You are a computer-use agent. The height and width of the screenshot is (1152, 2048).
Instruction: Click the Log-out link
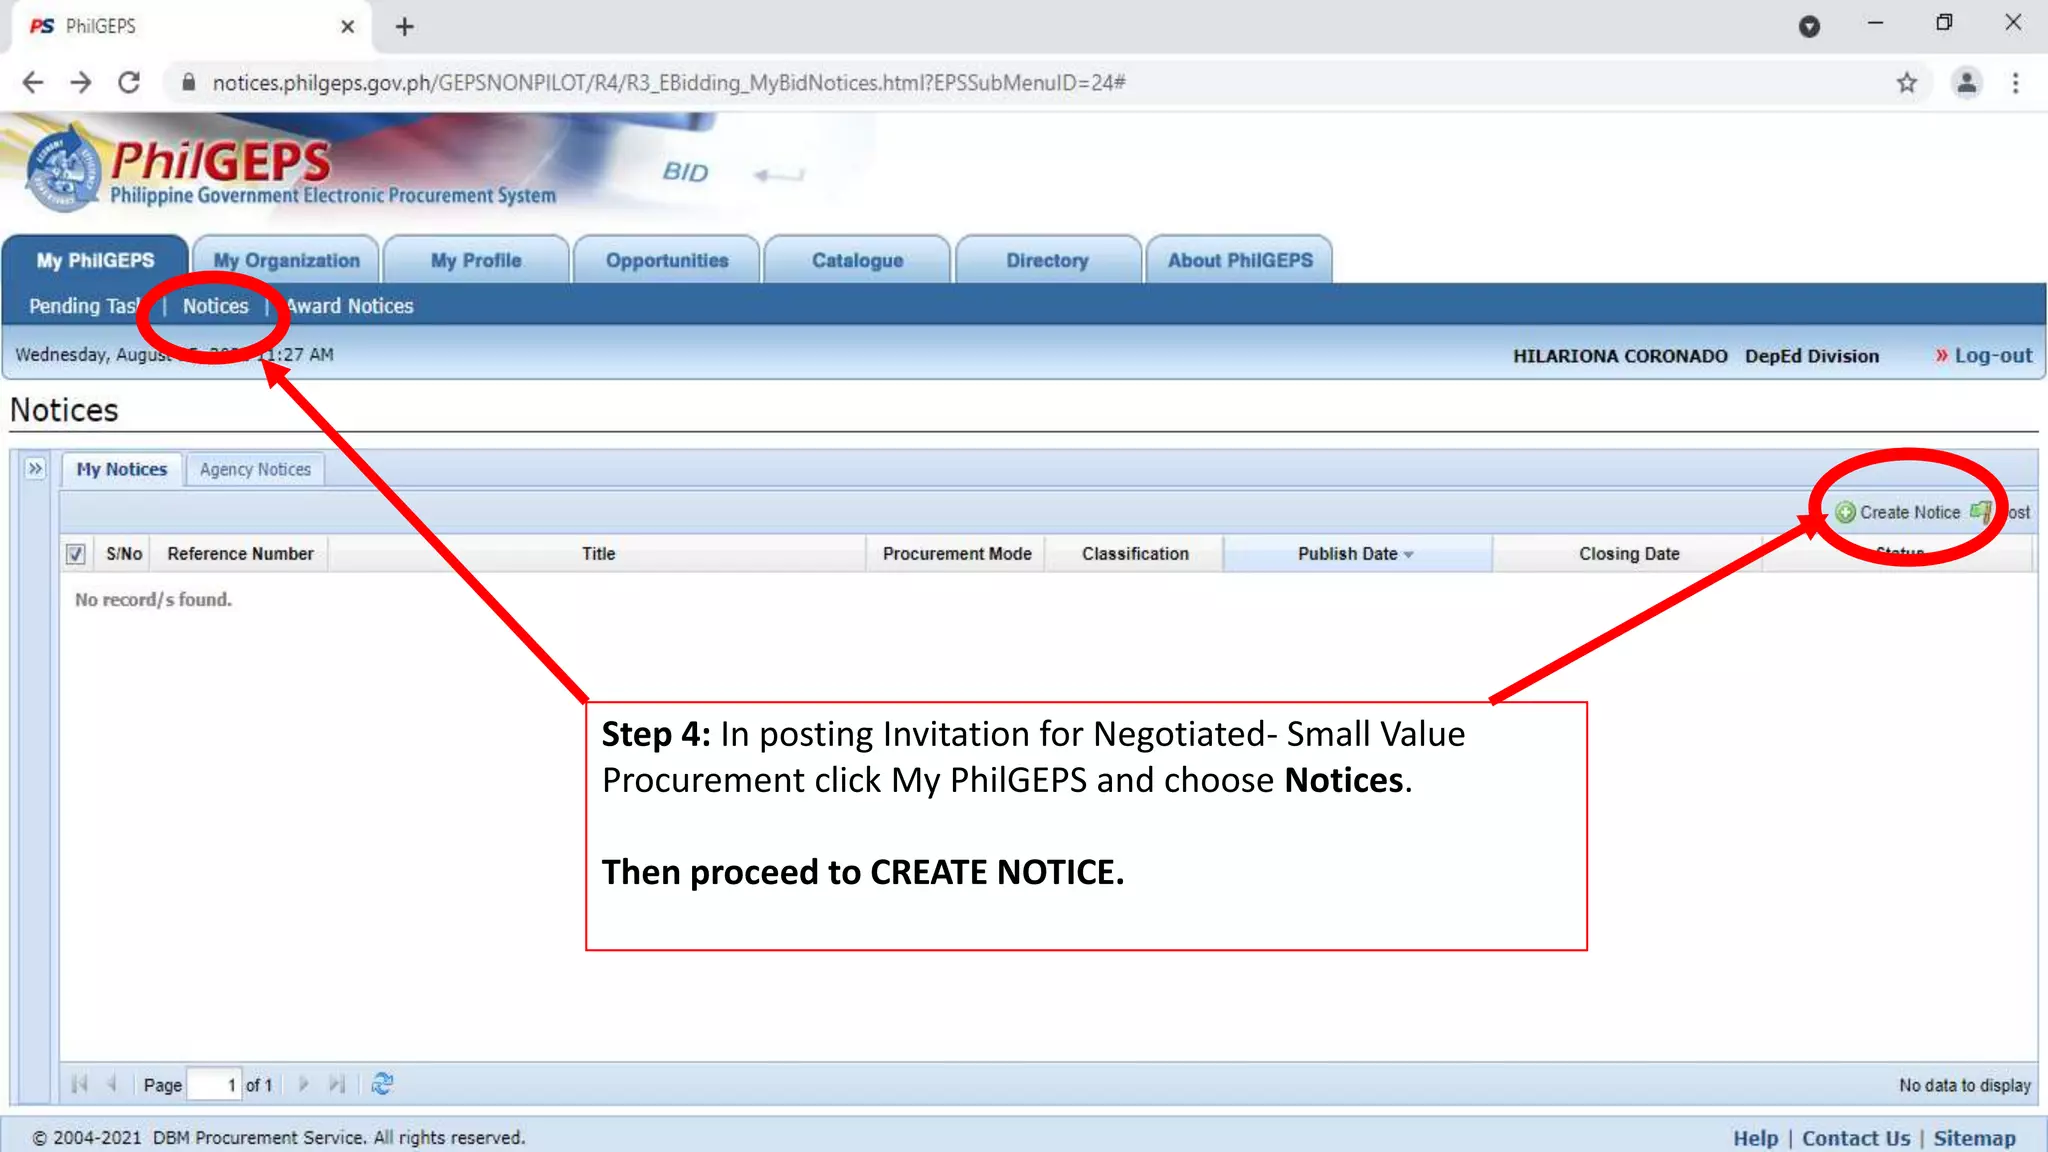(x=1992, y=356)
